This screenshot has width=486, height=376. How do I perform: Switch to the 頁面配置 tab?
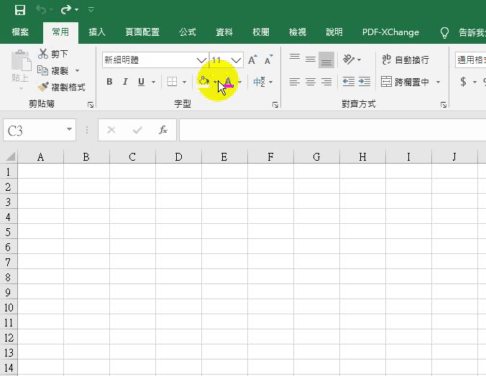[x=142, y=32]
